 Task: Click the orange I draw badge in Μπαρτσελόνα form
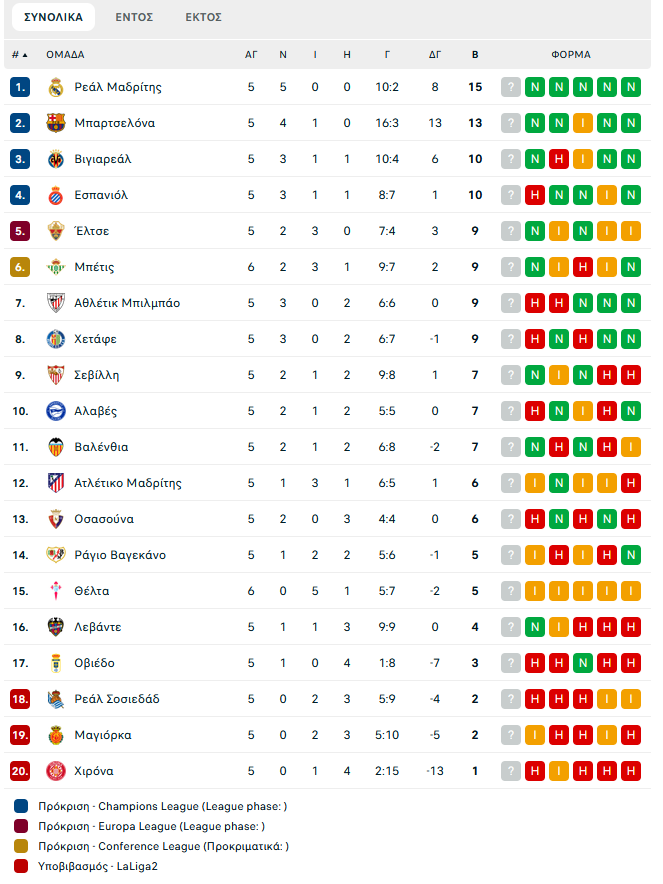tap(583, 123)
